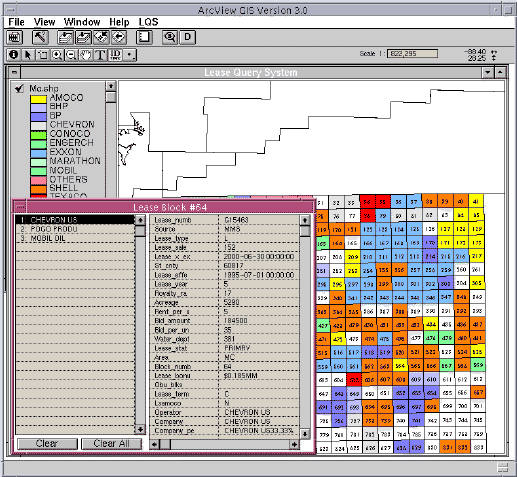The width and height of the screenshot is (517, 477).
Task: Click the Lease_numb attribute row
Action: coord(225,220)
